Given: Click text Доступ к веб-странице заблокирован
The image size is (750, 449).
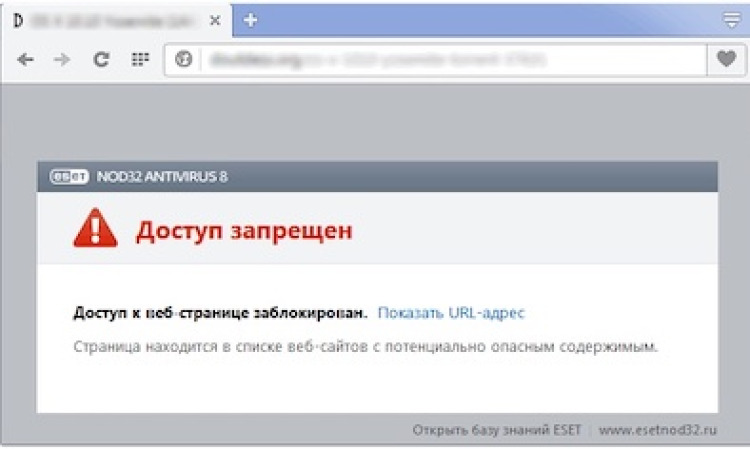Looking at the screenshot, I should click(220, 313).
